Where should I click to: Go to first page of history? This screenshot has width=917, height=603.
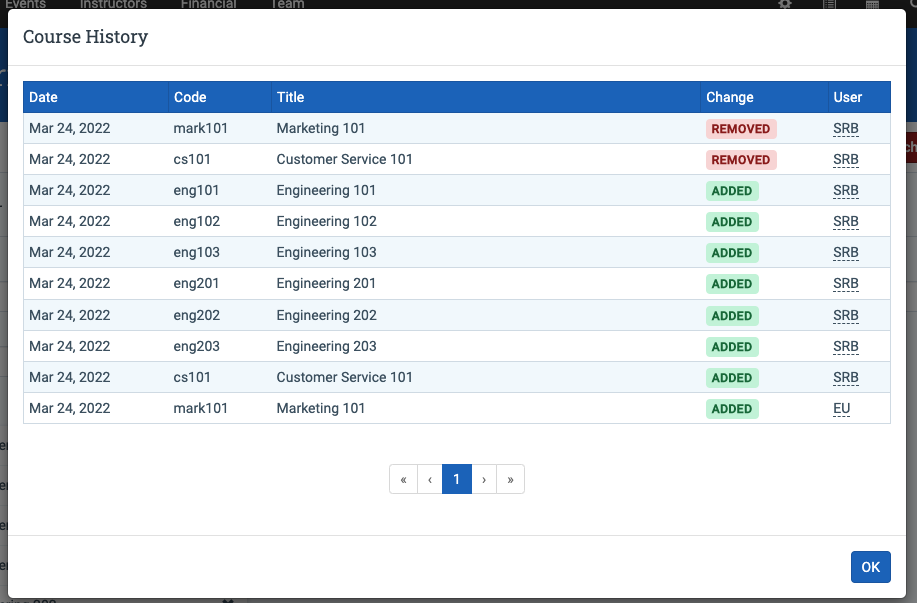(404, 479)
